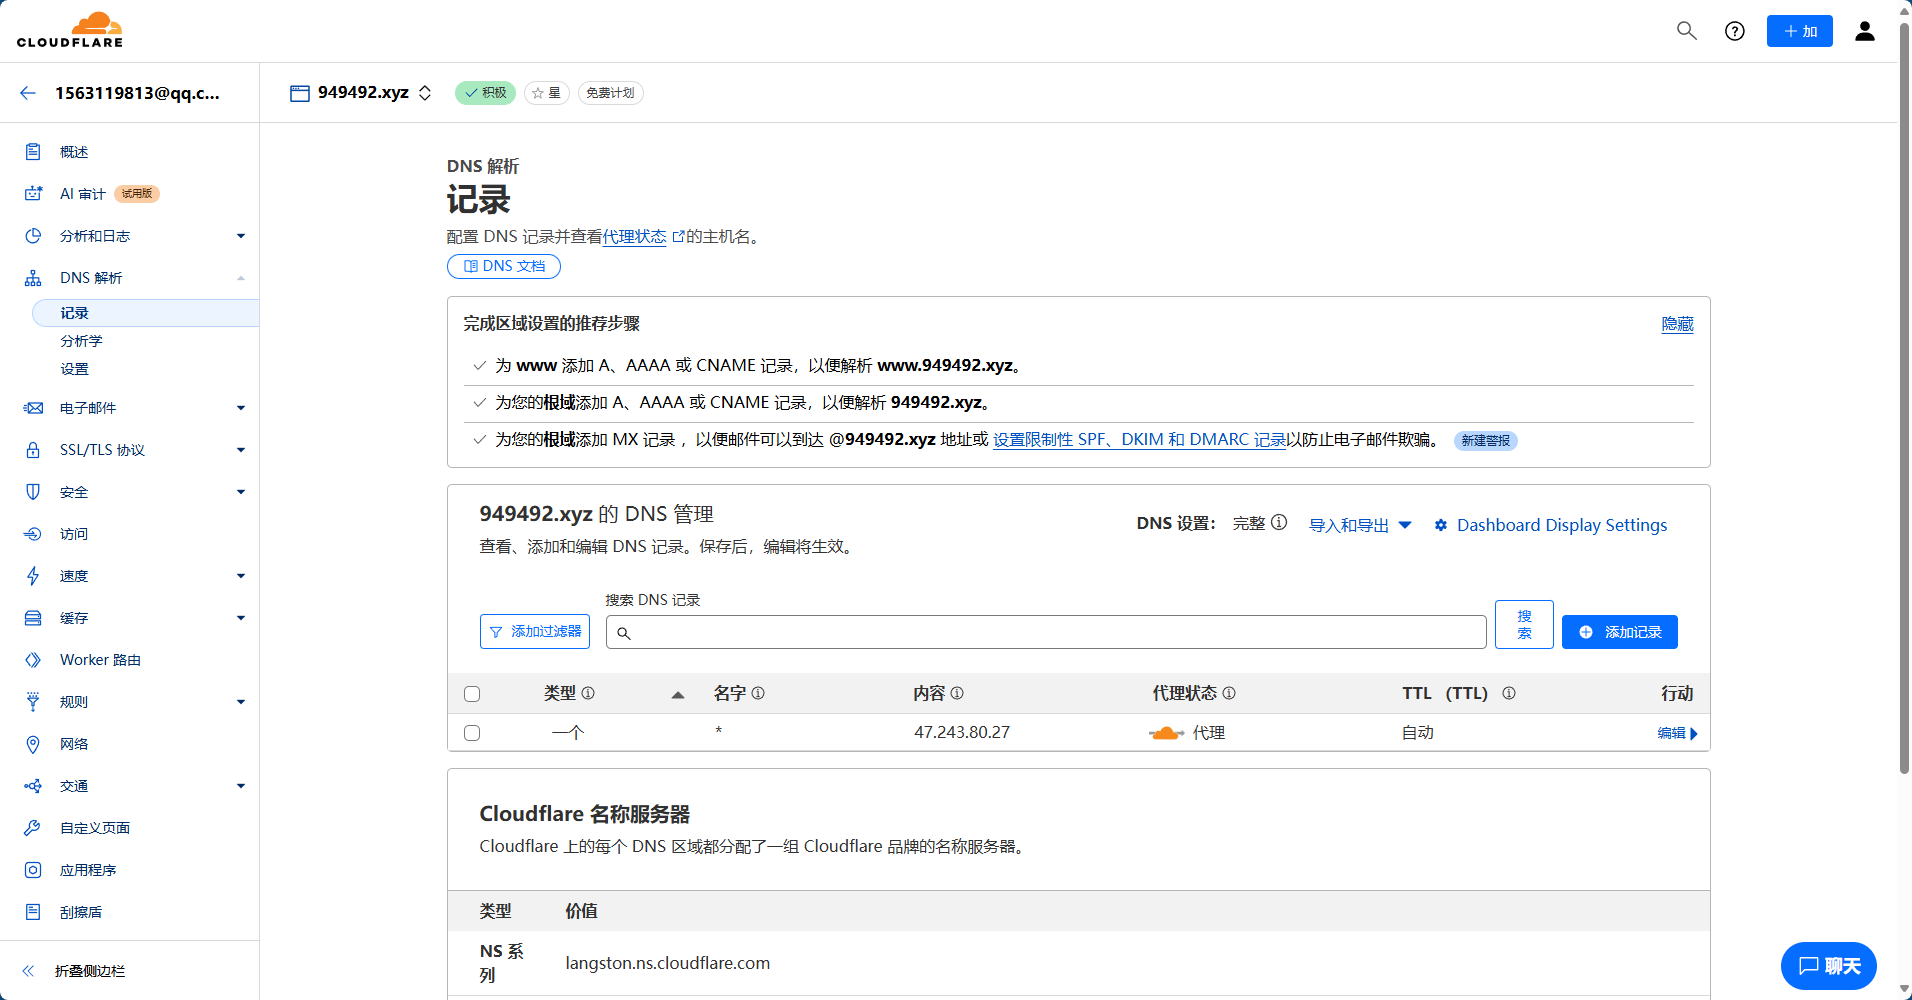Open the help question mark icon
The image size is (1912, 1000).
[x=1735, y=31]
